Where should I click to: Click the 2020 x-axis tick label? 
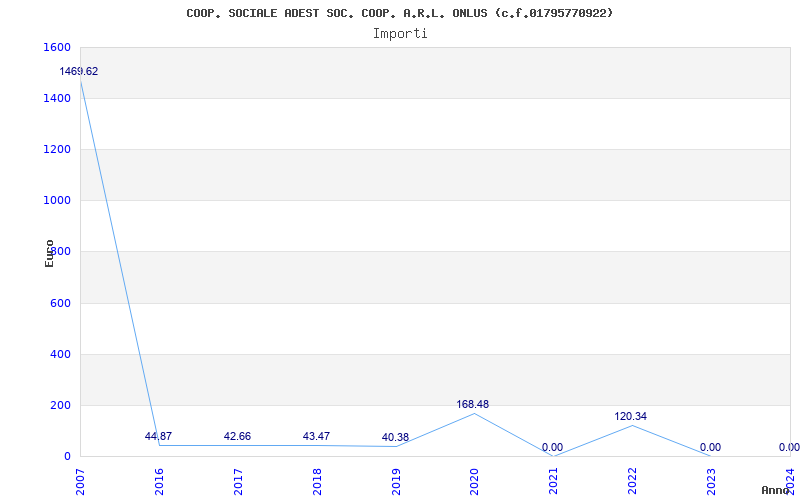coord(474,480)
